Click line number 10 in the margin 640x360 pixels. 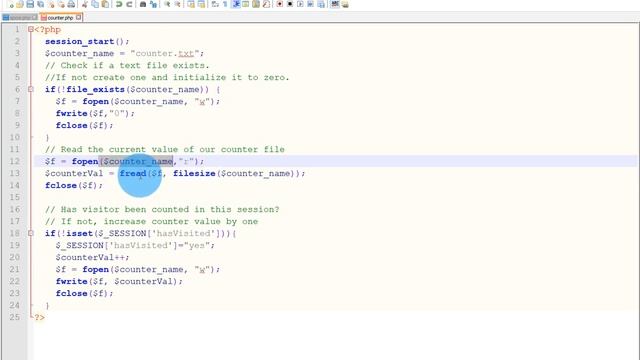click(x=15, y=138)
